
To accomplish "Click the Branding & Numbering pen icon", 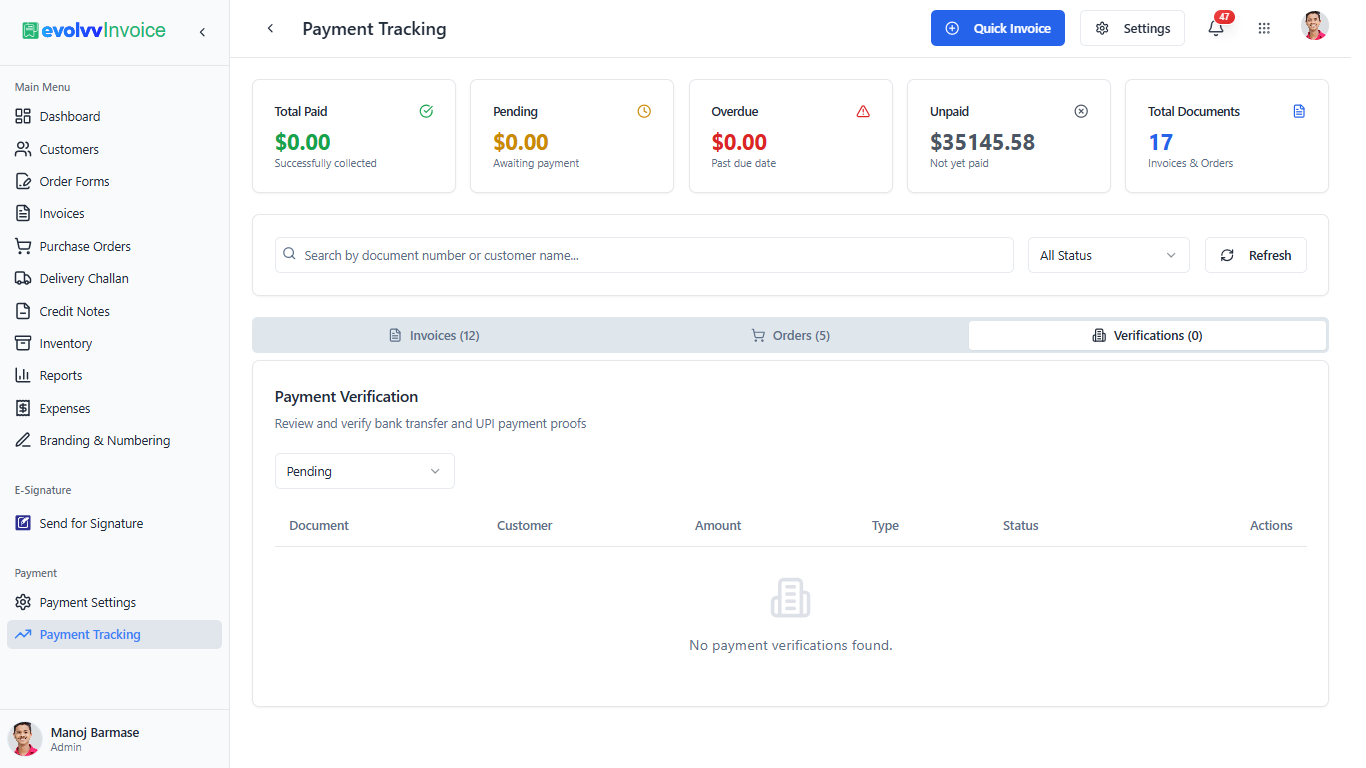I will click(23, 440).
